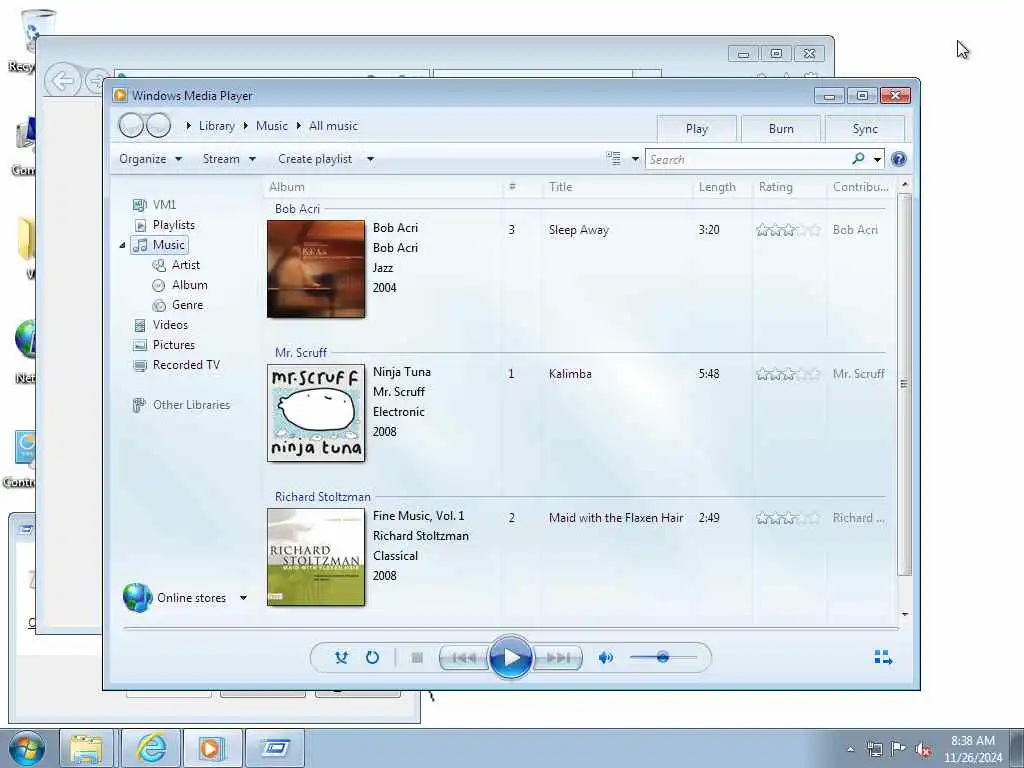Select Genre under Music
The height and width of the screenshot is (768, 1024).
[178, 305]
